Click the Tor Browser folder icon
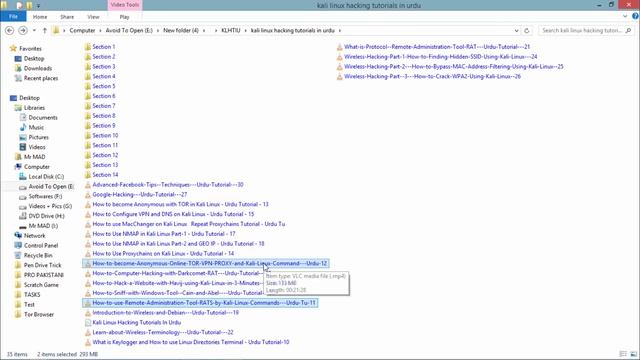640x360 pixels. pyautogui.click(x=18, y=314)
